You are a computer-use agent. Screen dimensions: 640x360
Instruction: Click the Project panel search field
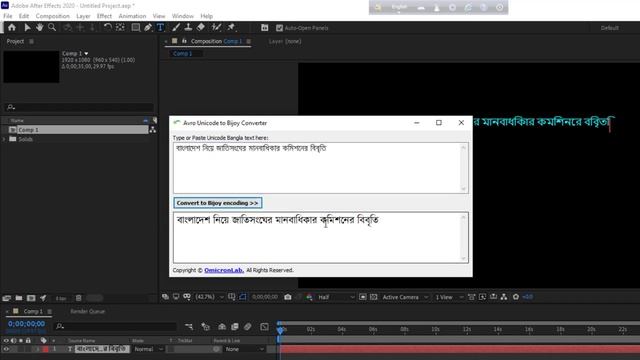tap(80, 107)
